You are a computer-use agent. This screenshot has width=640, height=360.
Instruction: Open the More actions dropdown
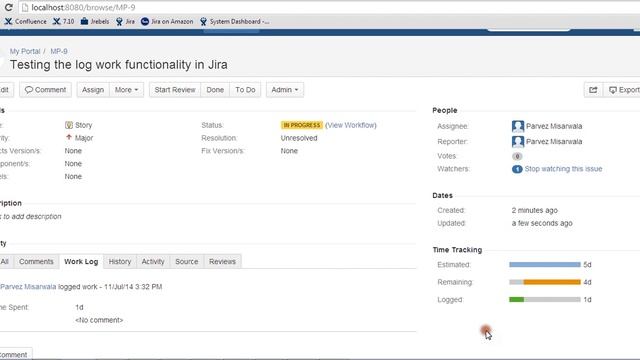point(127,90)
